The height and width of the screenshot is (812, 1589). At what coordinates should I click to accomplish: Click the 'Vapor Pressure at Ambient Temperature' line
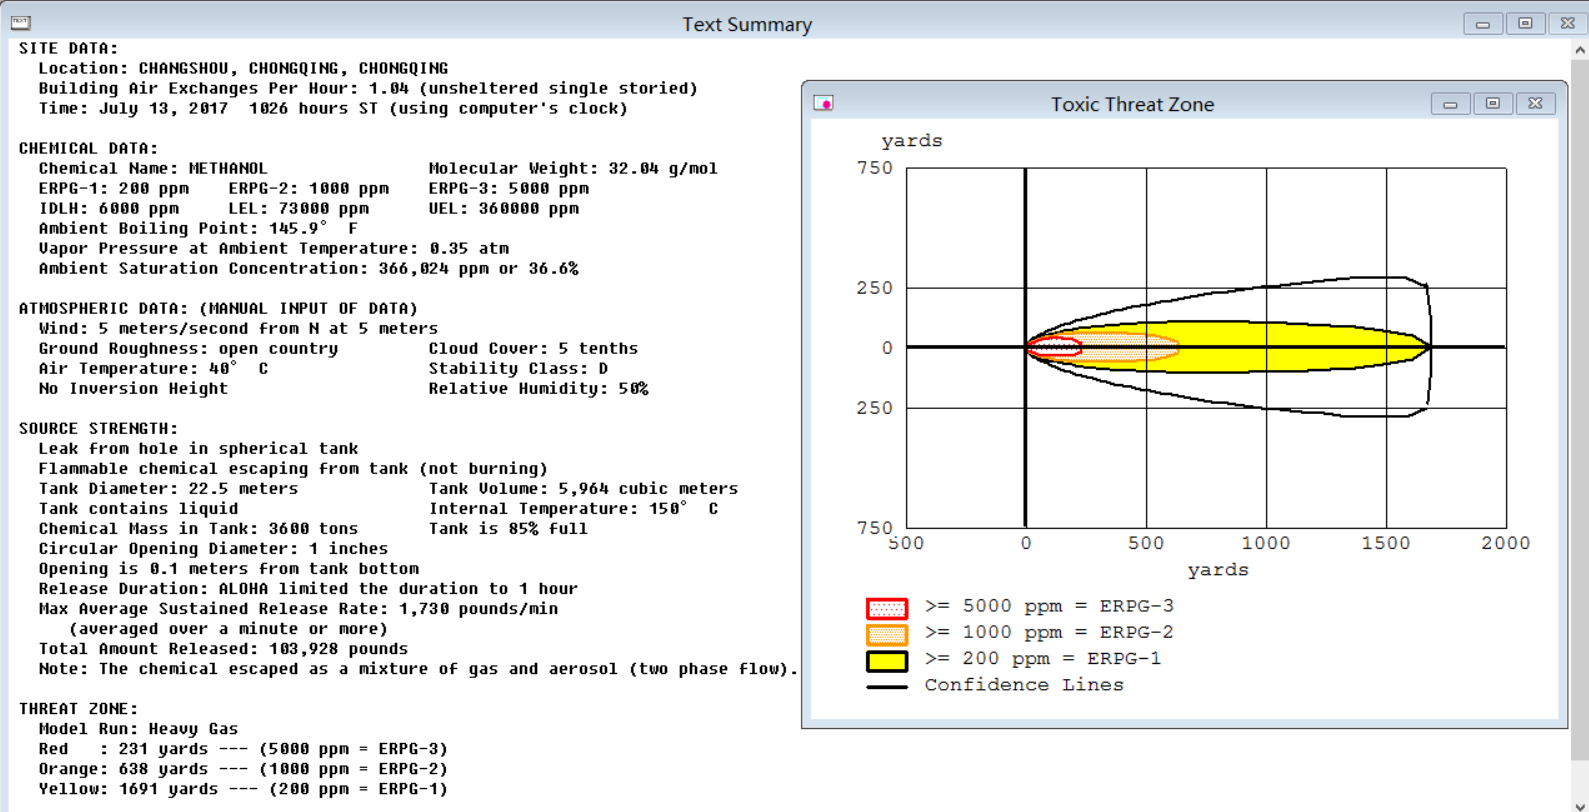273,248
